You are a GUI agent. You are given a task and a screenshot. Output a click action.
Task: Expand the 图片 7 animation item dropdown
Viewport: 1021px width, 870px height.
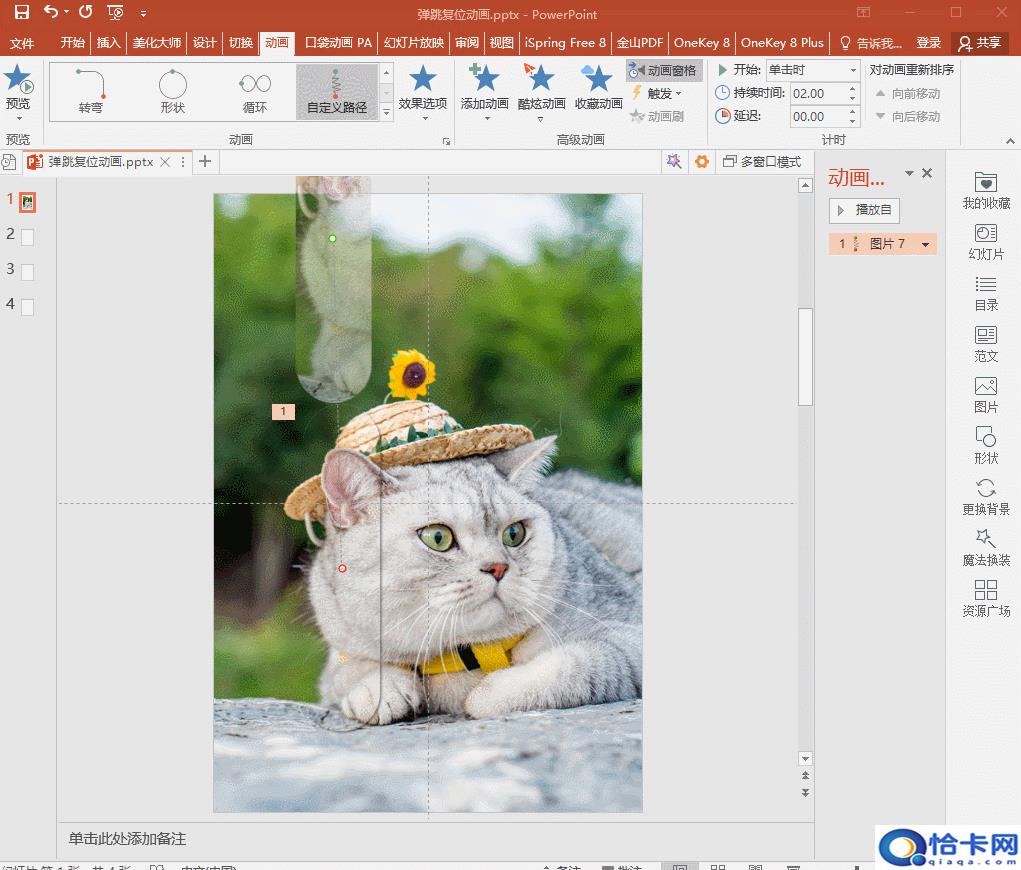(926, 244)
